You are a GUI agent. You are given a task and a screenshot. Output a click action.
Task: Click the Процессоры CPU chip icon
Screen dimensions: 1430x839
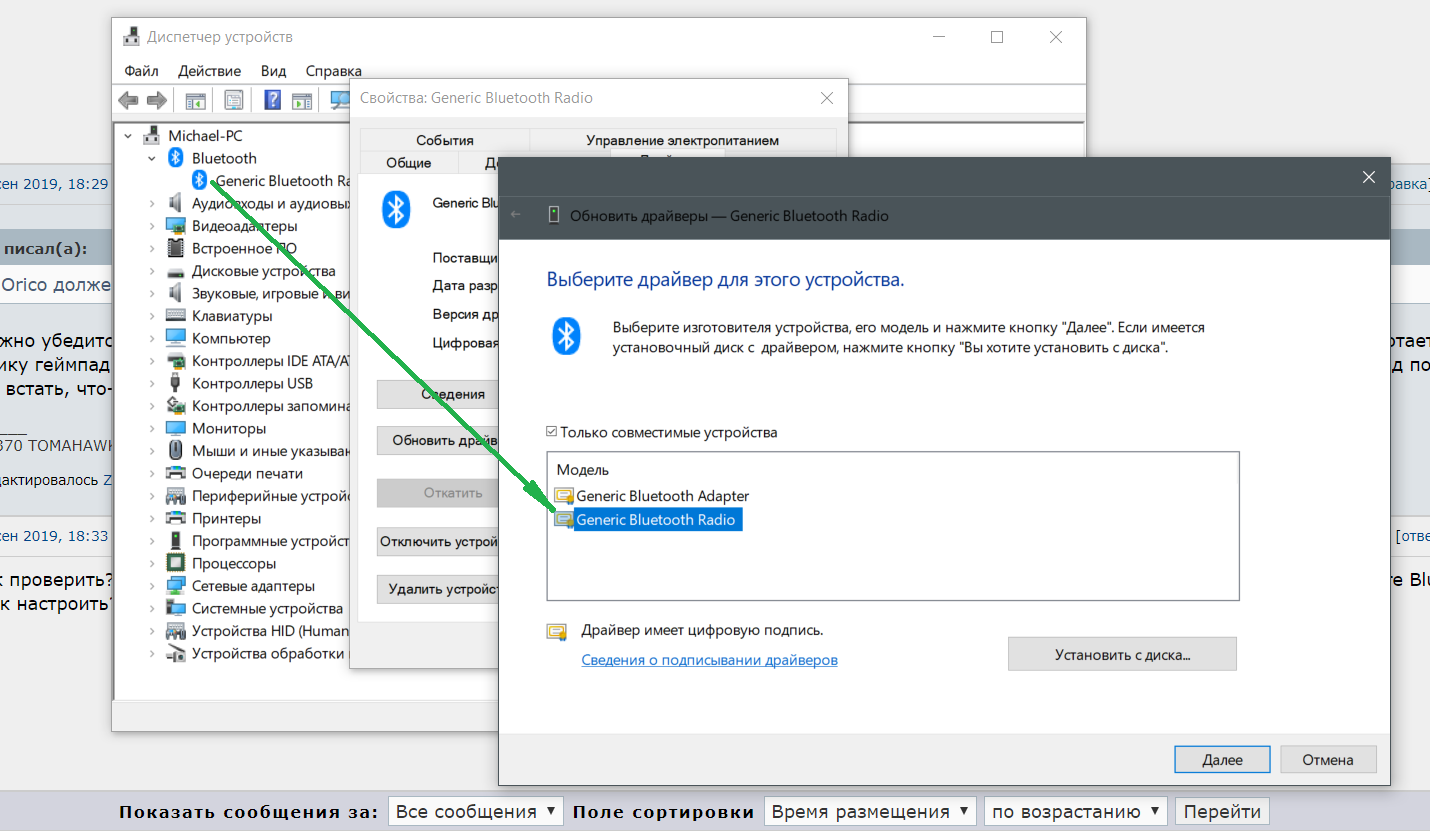coord(176,563)
